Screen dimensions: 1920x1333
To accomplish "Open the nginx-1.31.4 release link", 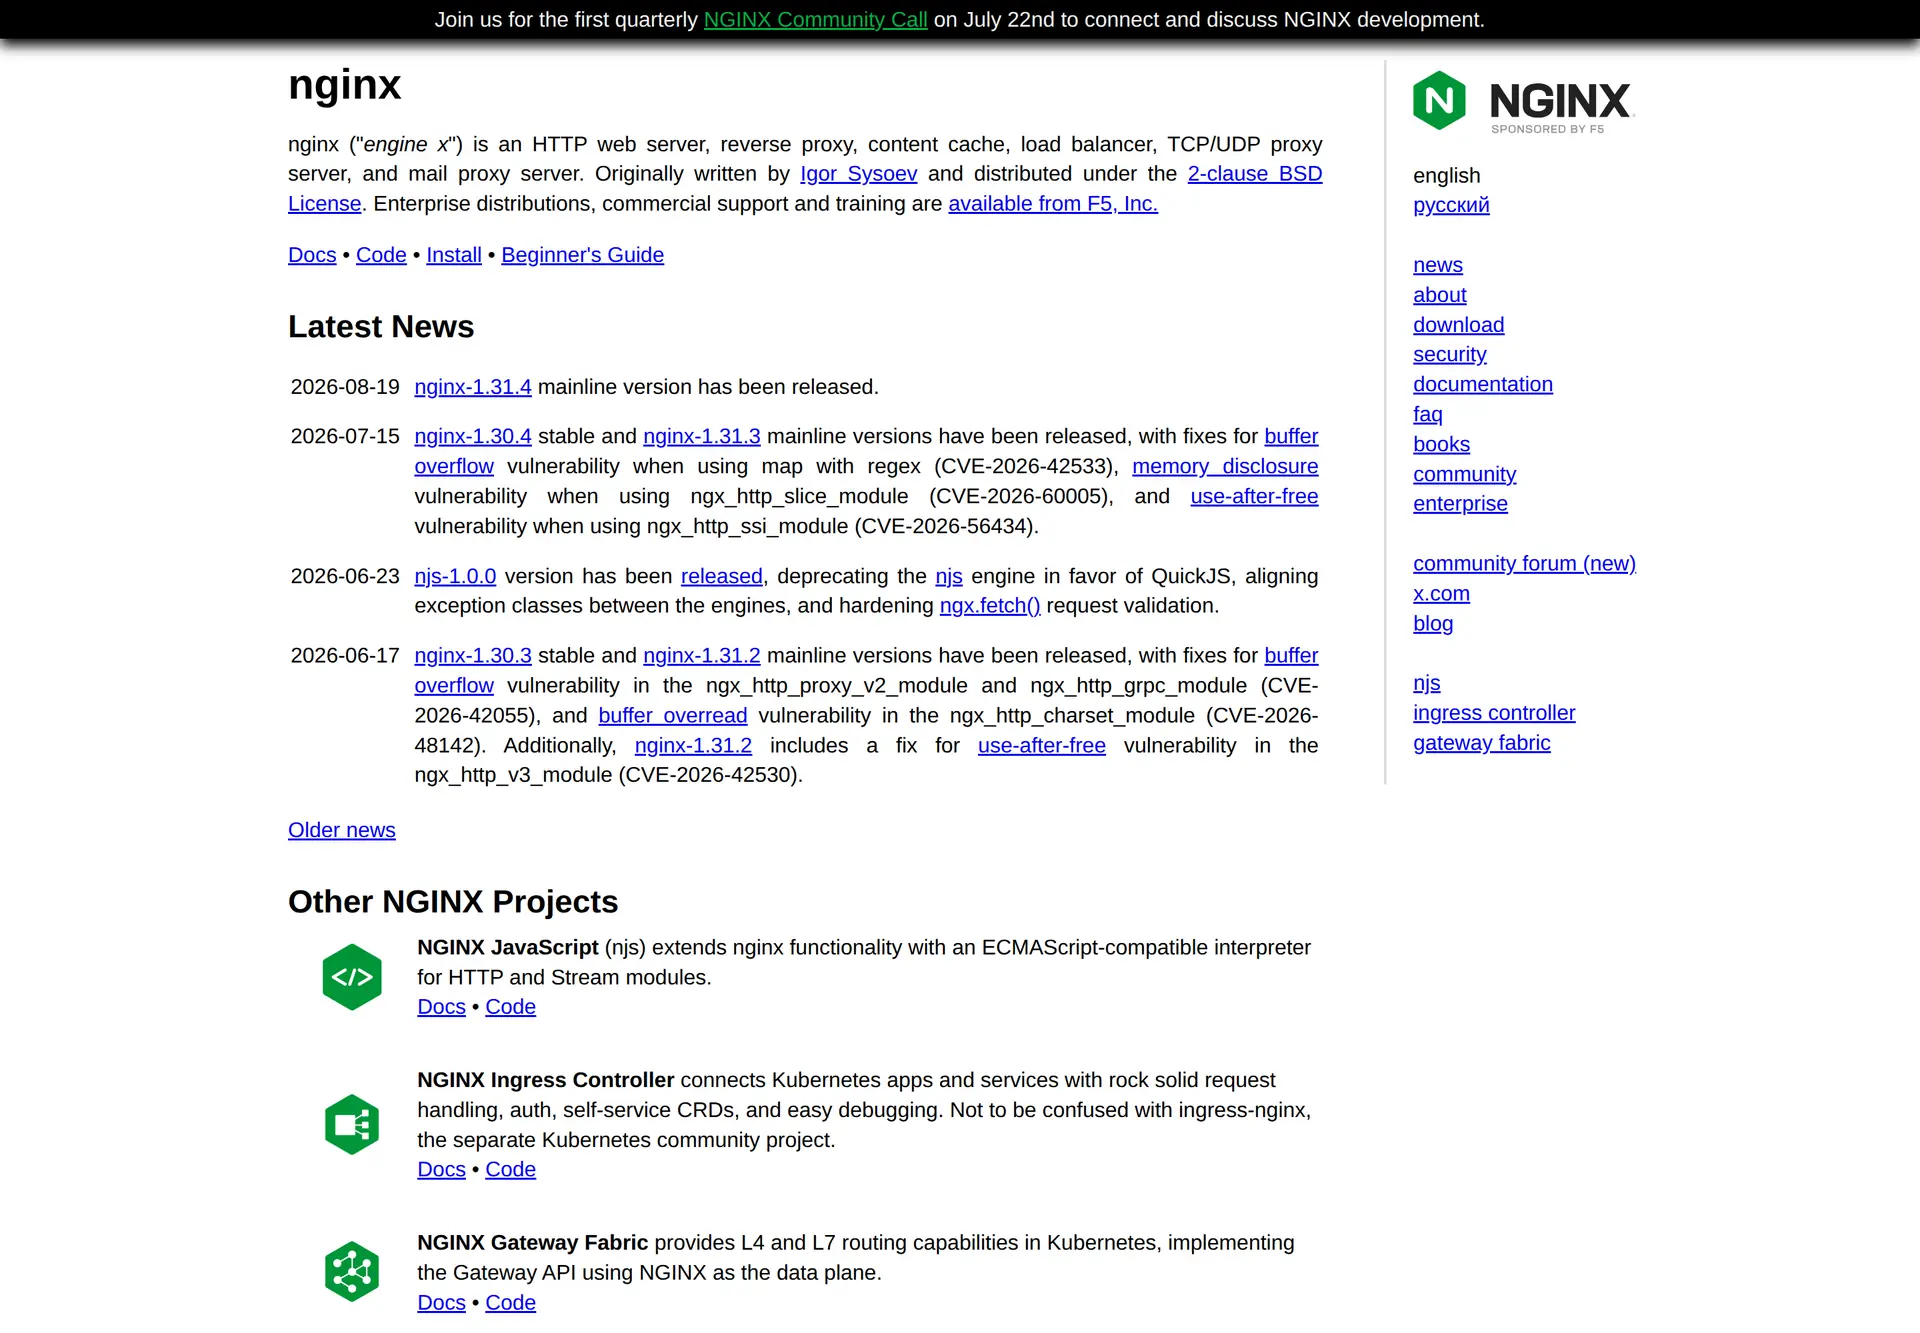I will click(473, 387).
